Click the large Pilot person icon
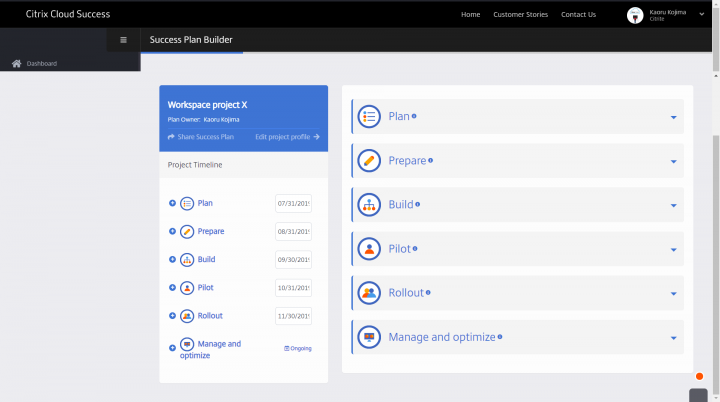The width and height of the screenshot is (720, 402). 369,249
